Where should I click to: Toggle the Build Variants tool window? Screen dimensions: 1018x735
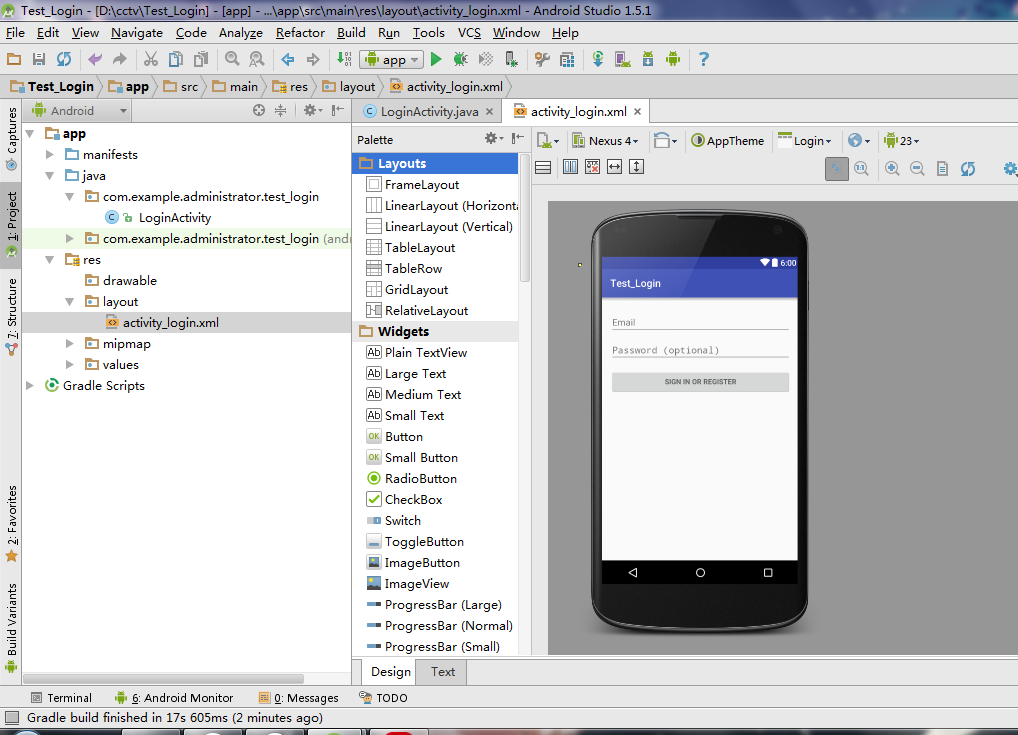(x=12, y=627)
